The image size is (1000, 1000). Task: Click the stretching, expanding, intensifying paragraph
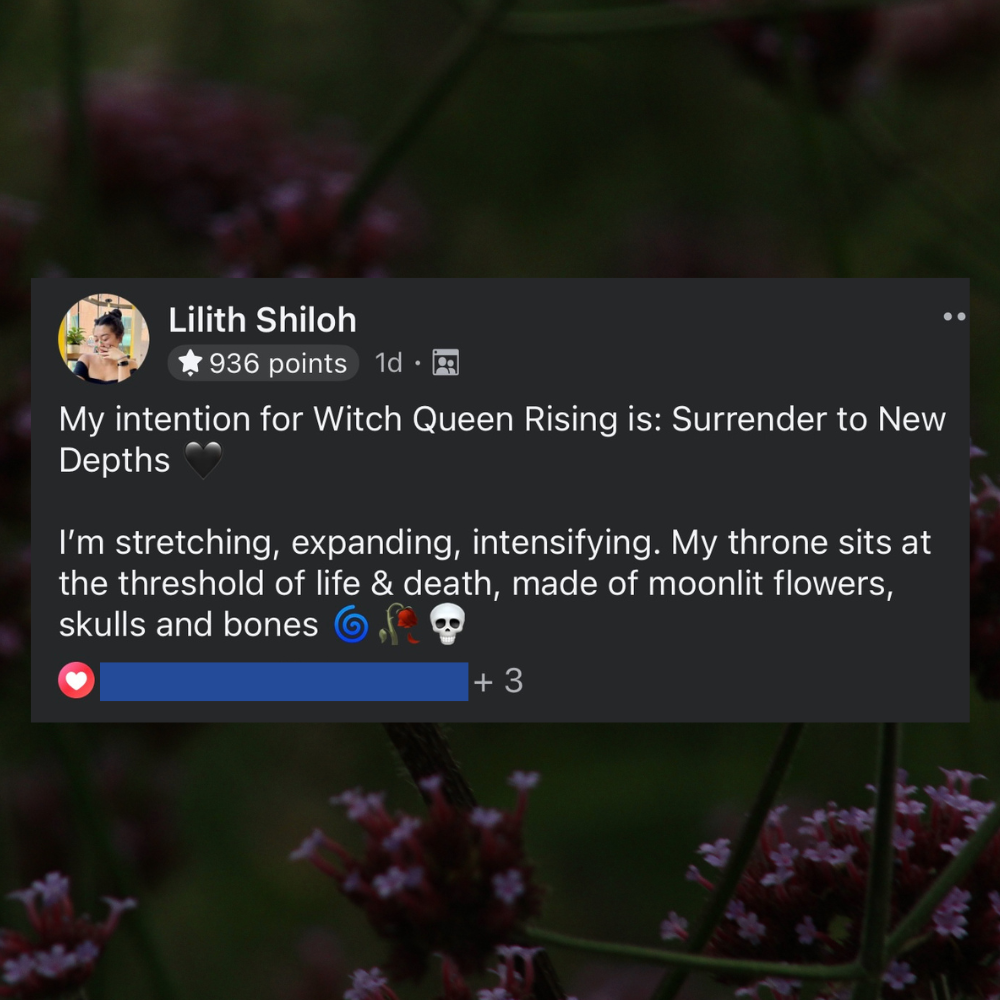[x=495, y=584]
